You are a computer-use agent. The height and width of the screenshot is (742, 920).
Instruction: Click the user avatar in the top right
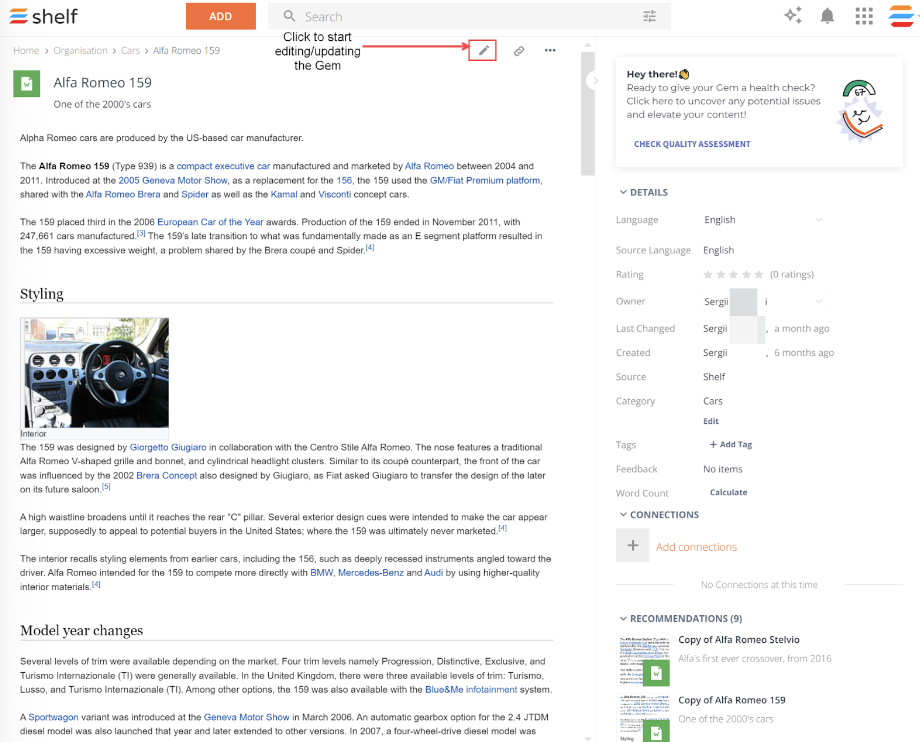(899, 16)
